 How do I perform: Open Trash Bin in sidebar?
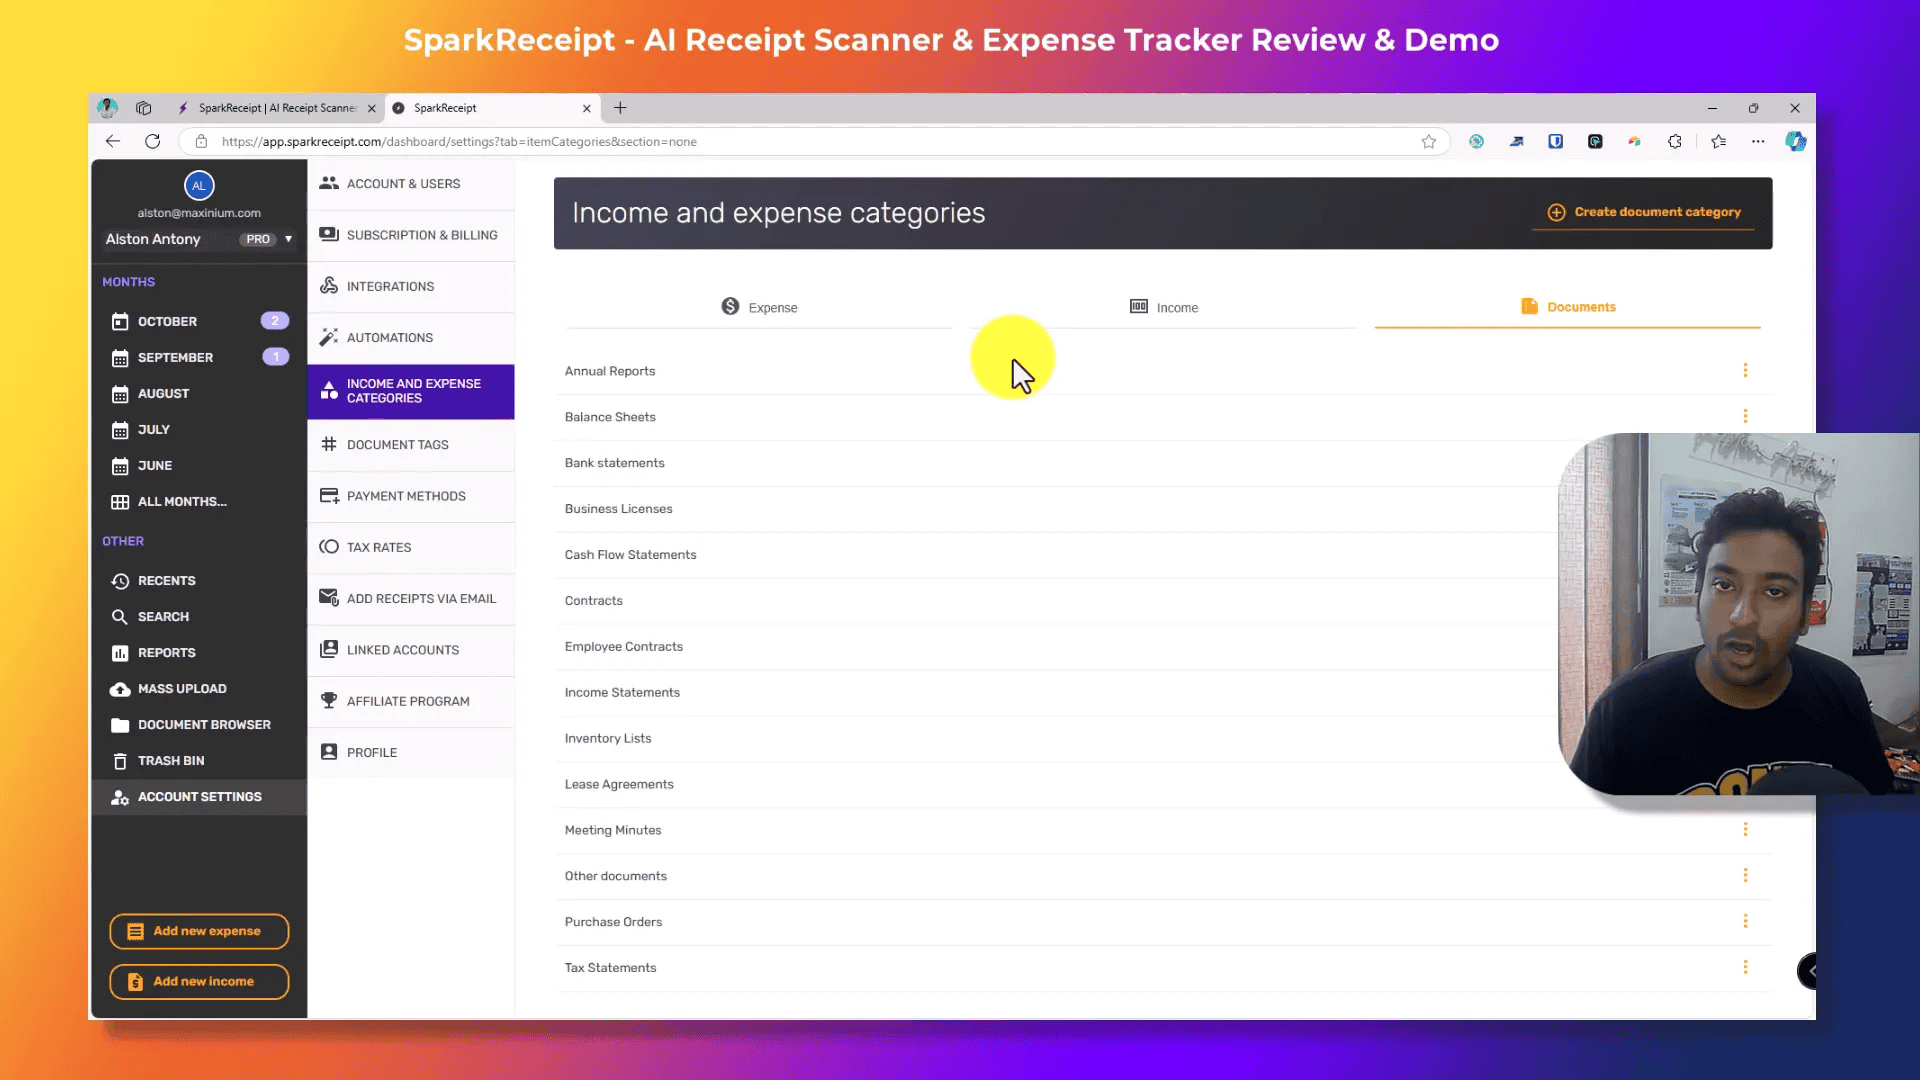click(x=199, y=761)
